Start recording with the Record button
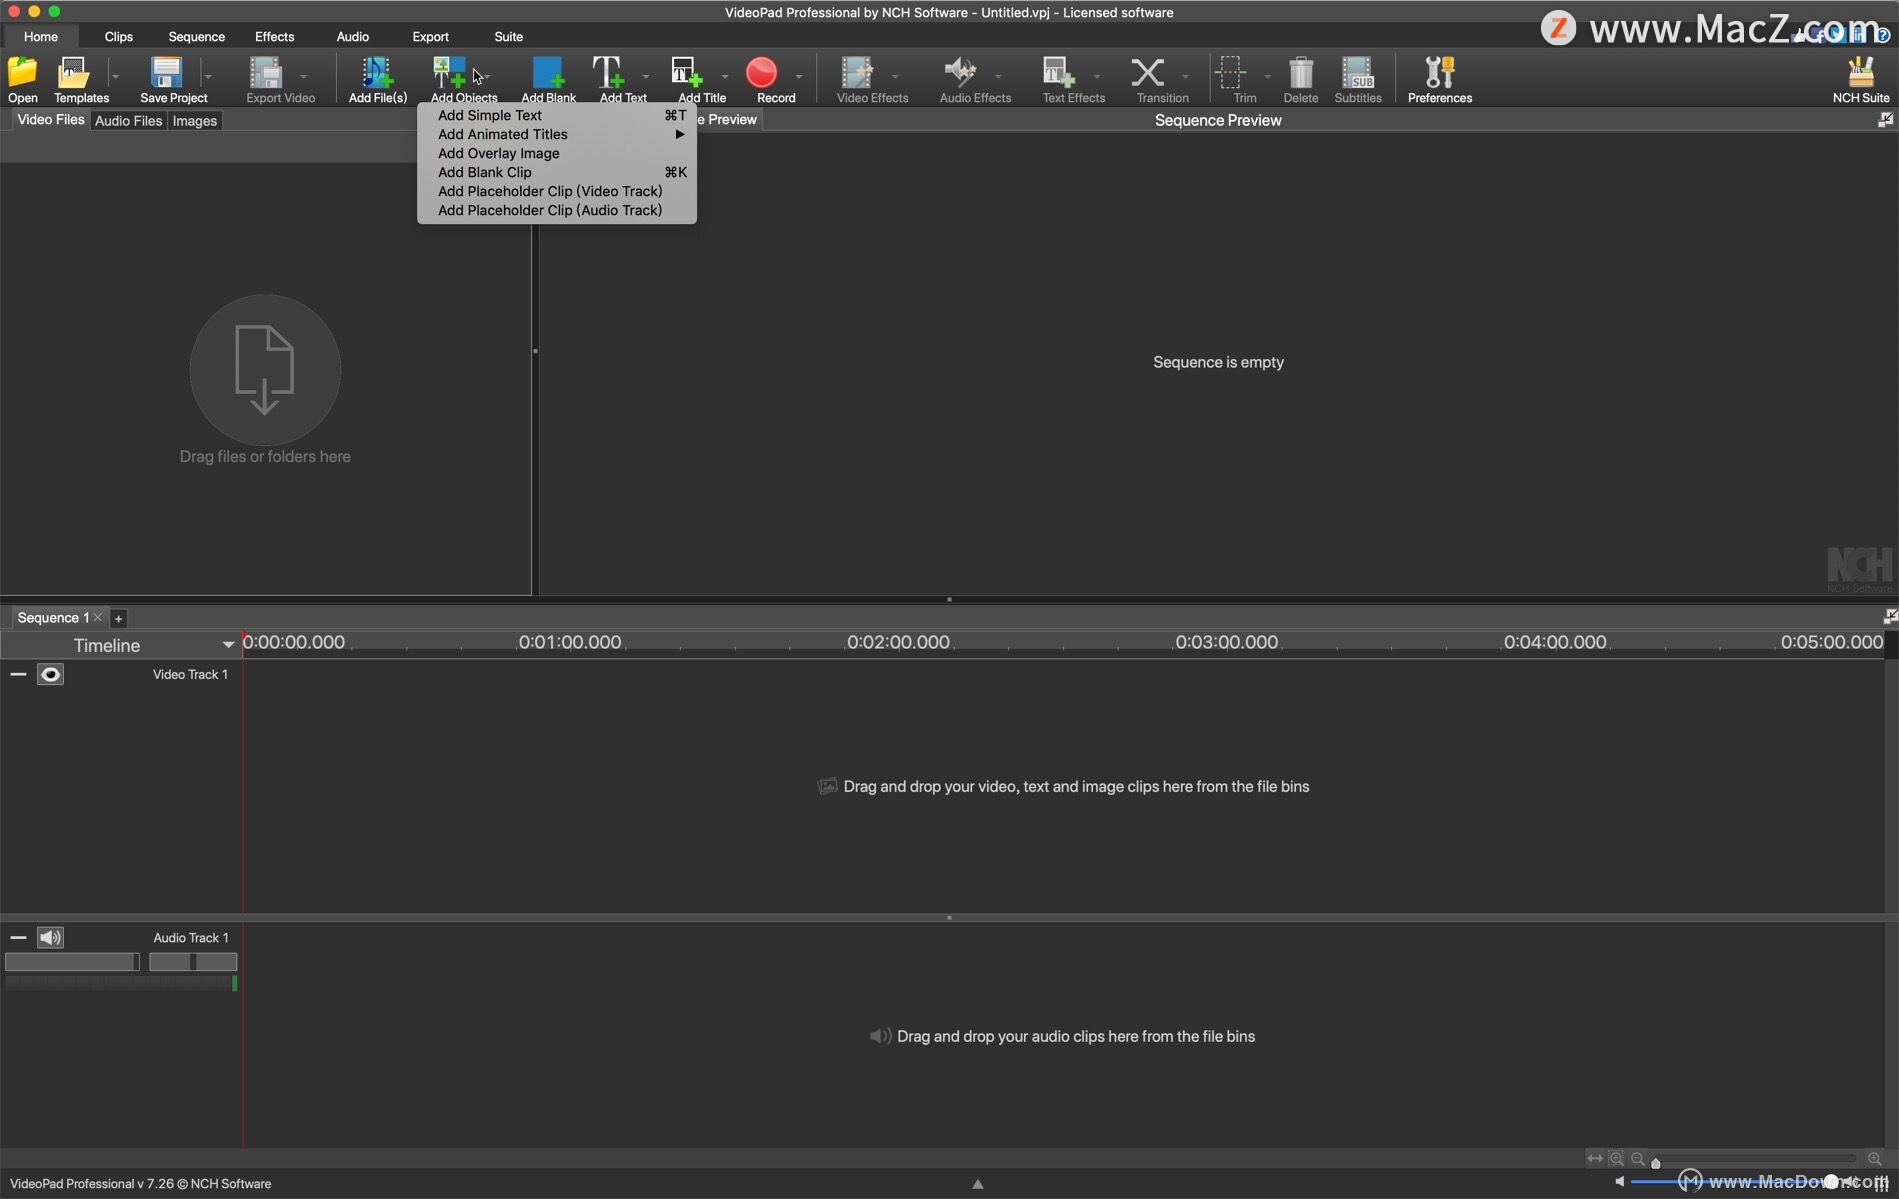Image resolution: width=1899 pixels, height=1199 pixels. point(762,73)
